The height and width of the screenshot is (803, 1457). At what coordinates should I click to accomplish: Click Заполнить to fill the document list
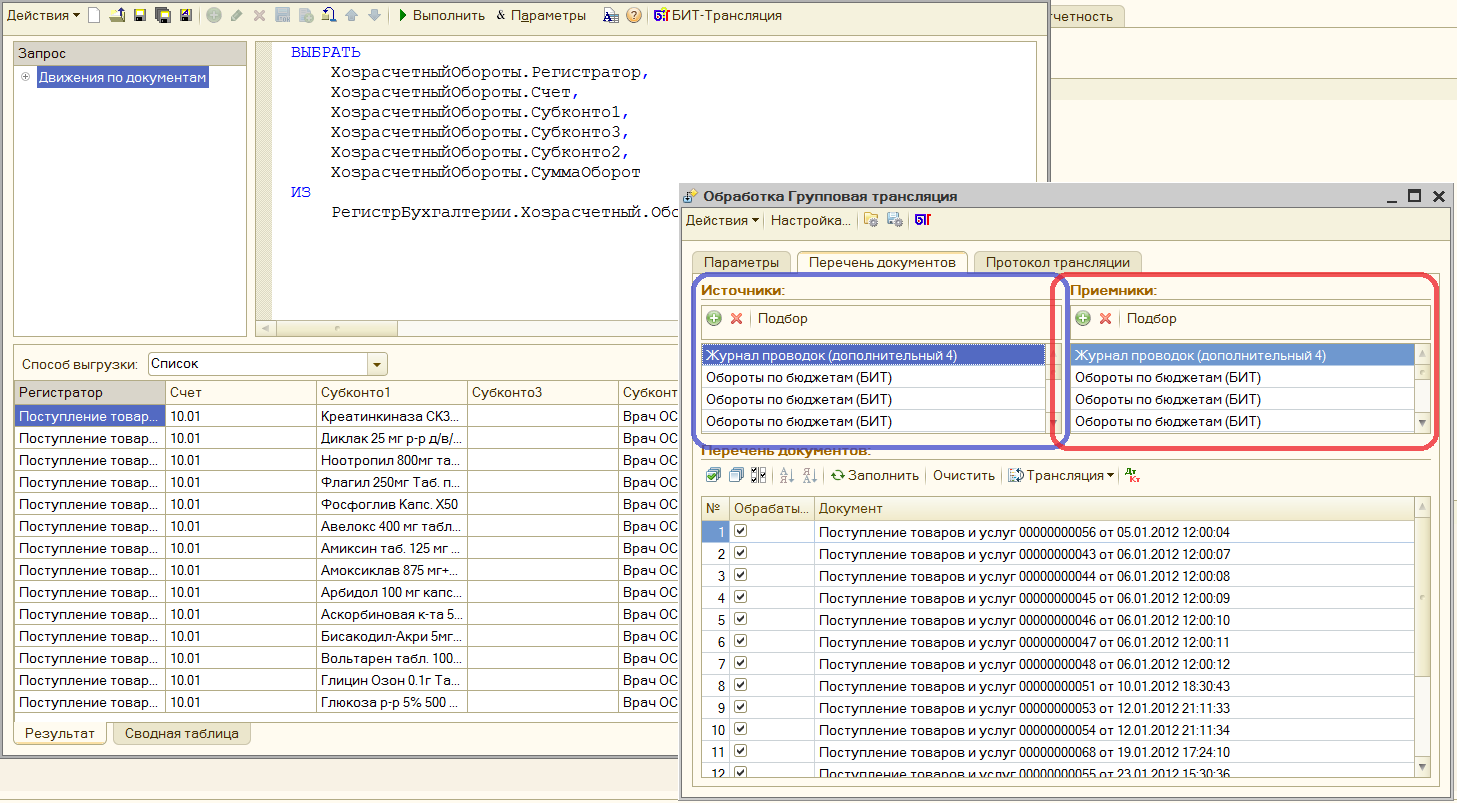[874, 475]
